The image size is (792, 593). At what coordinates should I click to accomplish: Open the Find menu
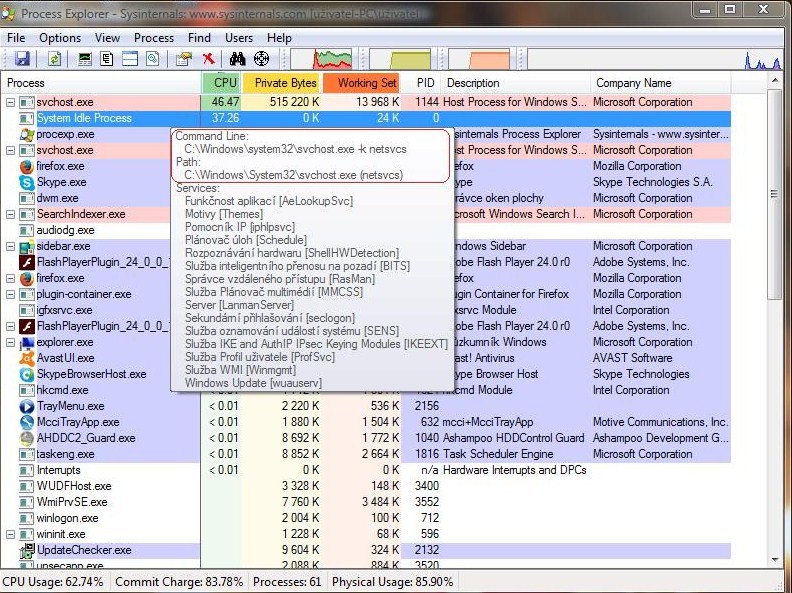coord(199,38)
